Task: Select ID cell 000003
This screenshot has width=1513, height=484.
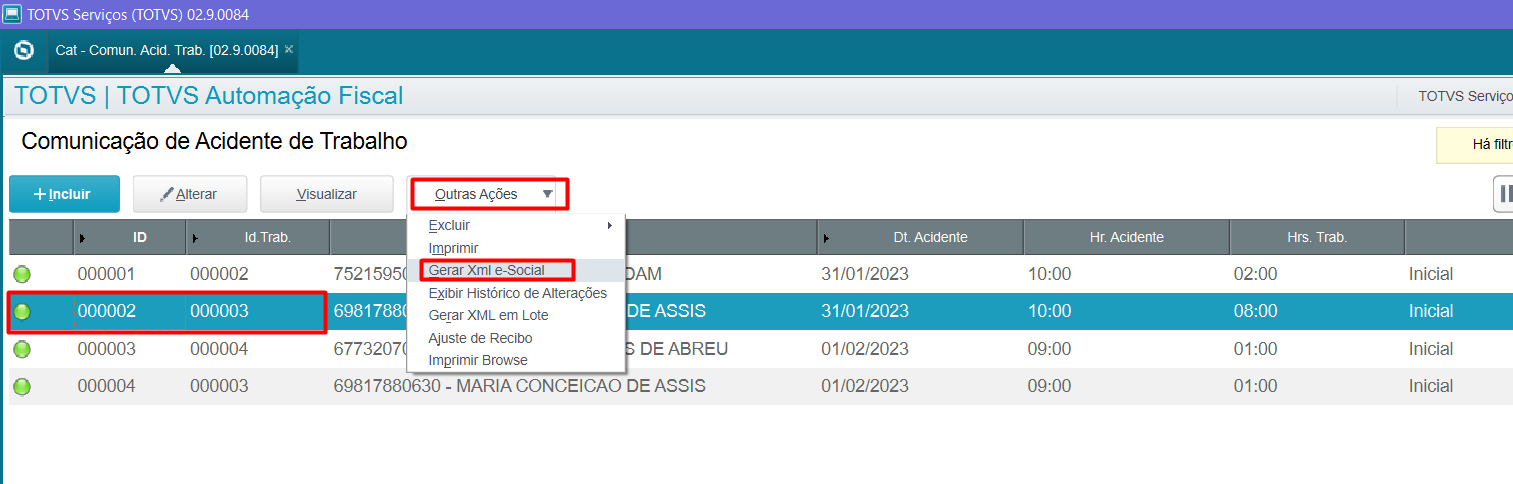Action: (x=106, y=349)
